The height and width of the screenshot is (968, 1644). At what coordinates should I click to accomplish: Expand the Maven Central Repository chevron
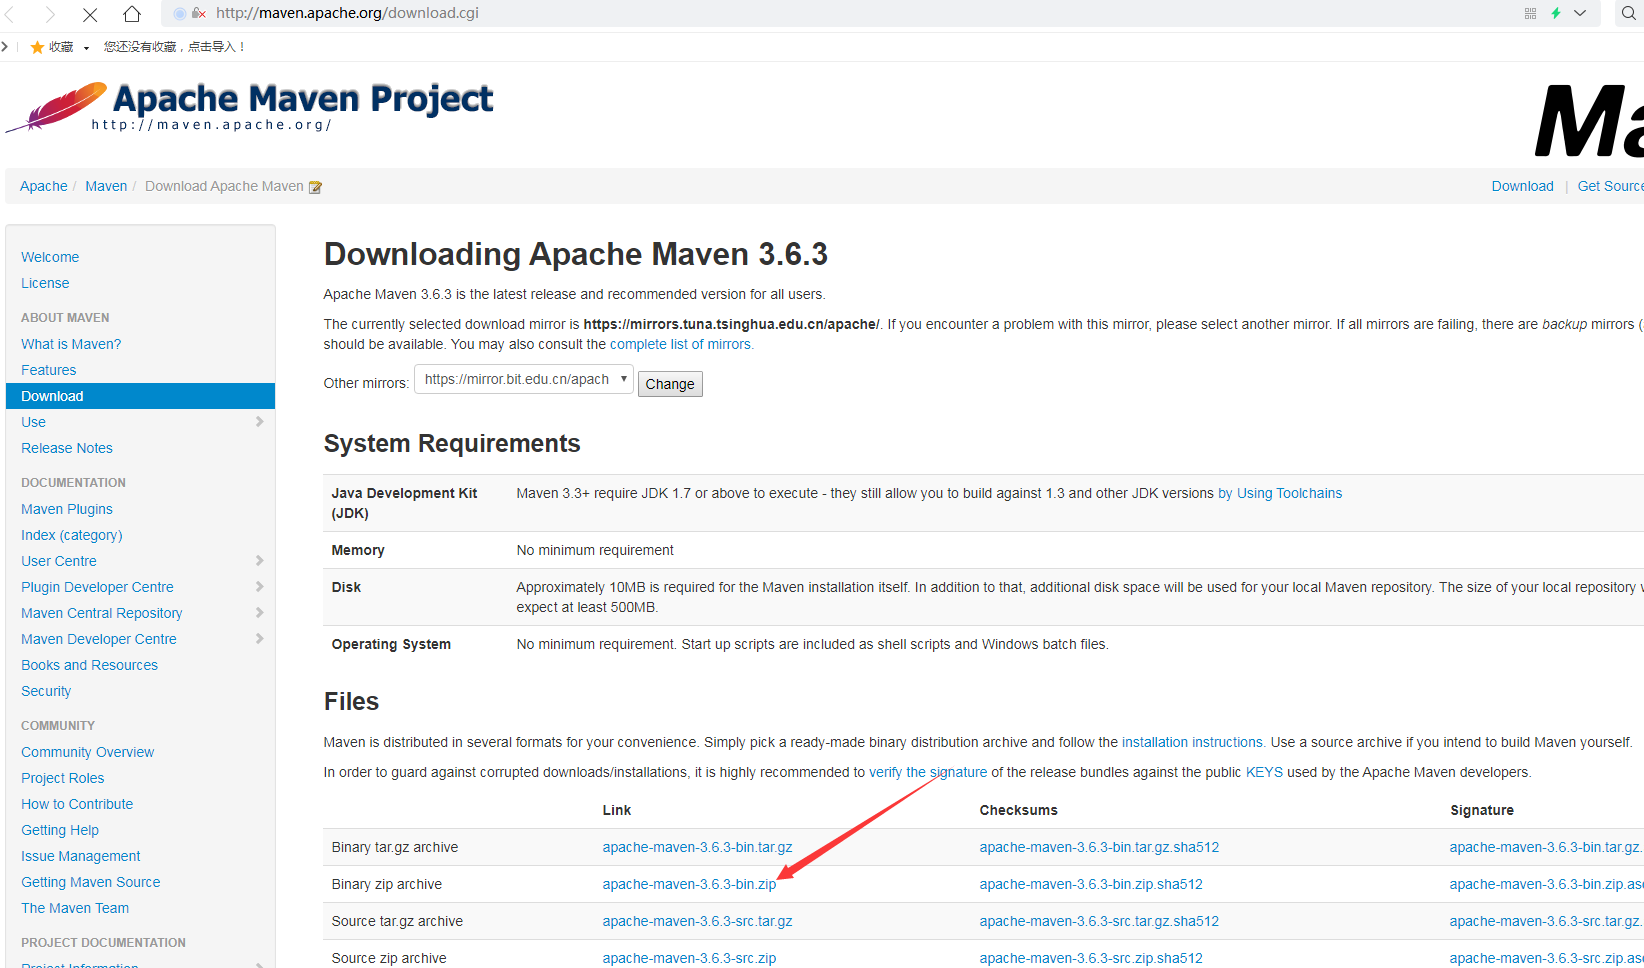259,613
